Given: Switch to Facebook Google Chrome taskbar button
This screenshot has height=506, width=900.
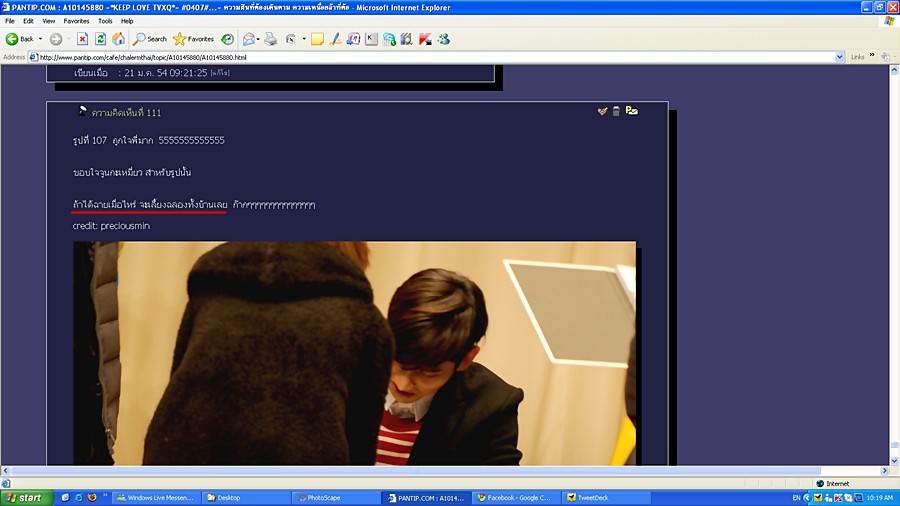Looking at the screenshot, I should tap(515, 498).
